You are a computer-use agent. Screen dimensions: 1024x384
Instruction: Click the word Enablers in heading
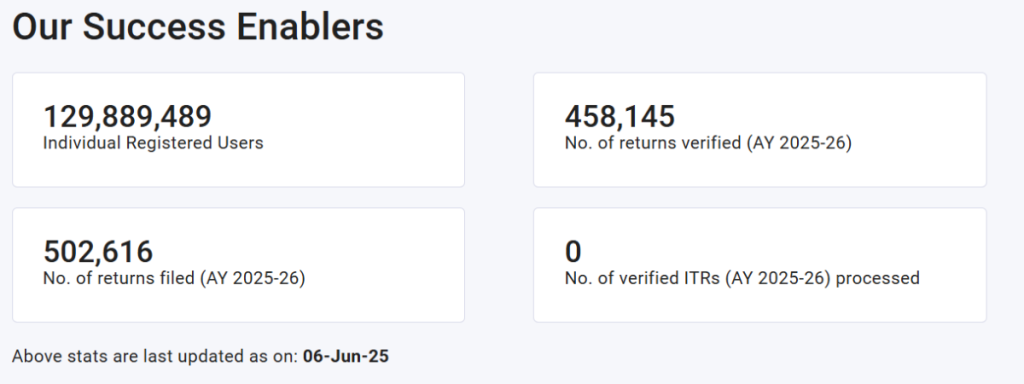tap(310, 27)
